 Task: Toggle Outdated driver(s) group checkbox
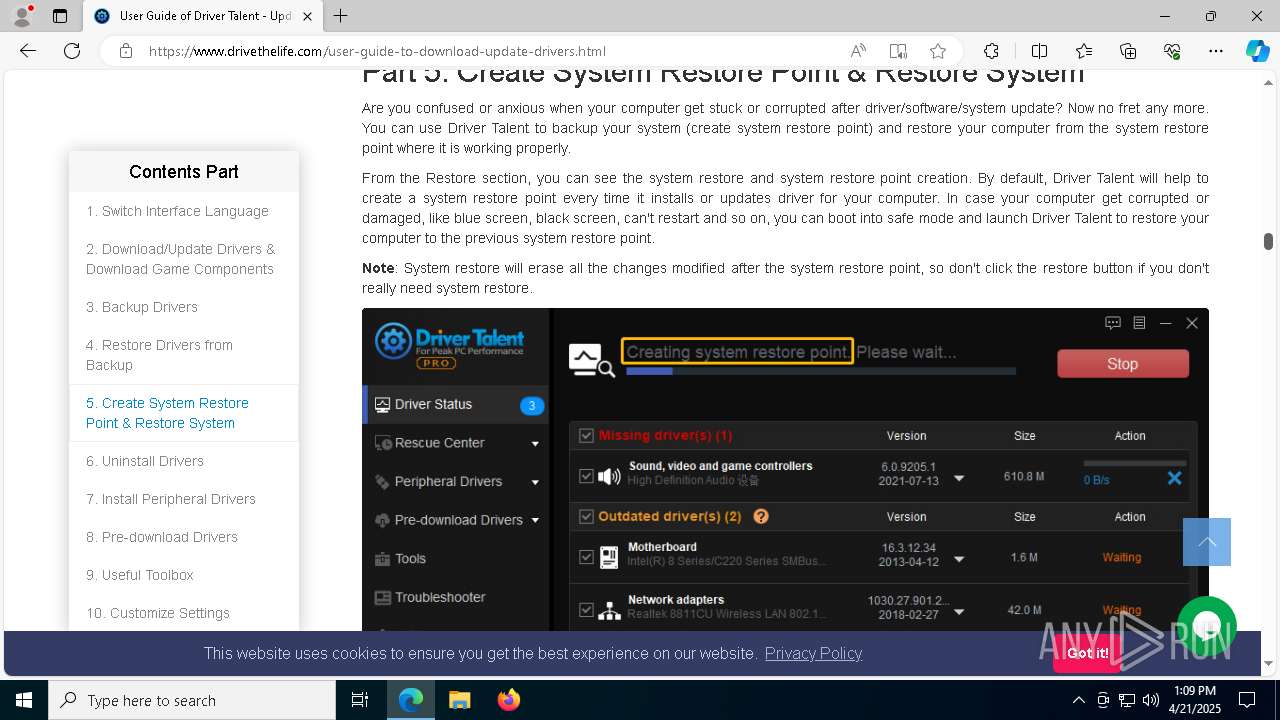pyautogui.click(x=586, y=517)
